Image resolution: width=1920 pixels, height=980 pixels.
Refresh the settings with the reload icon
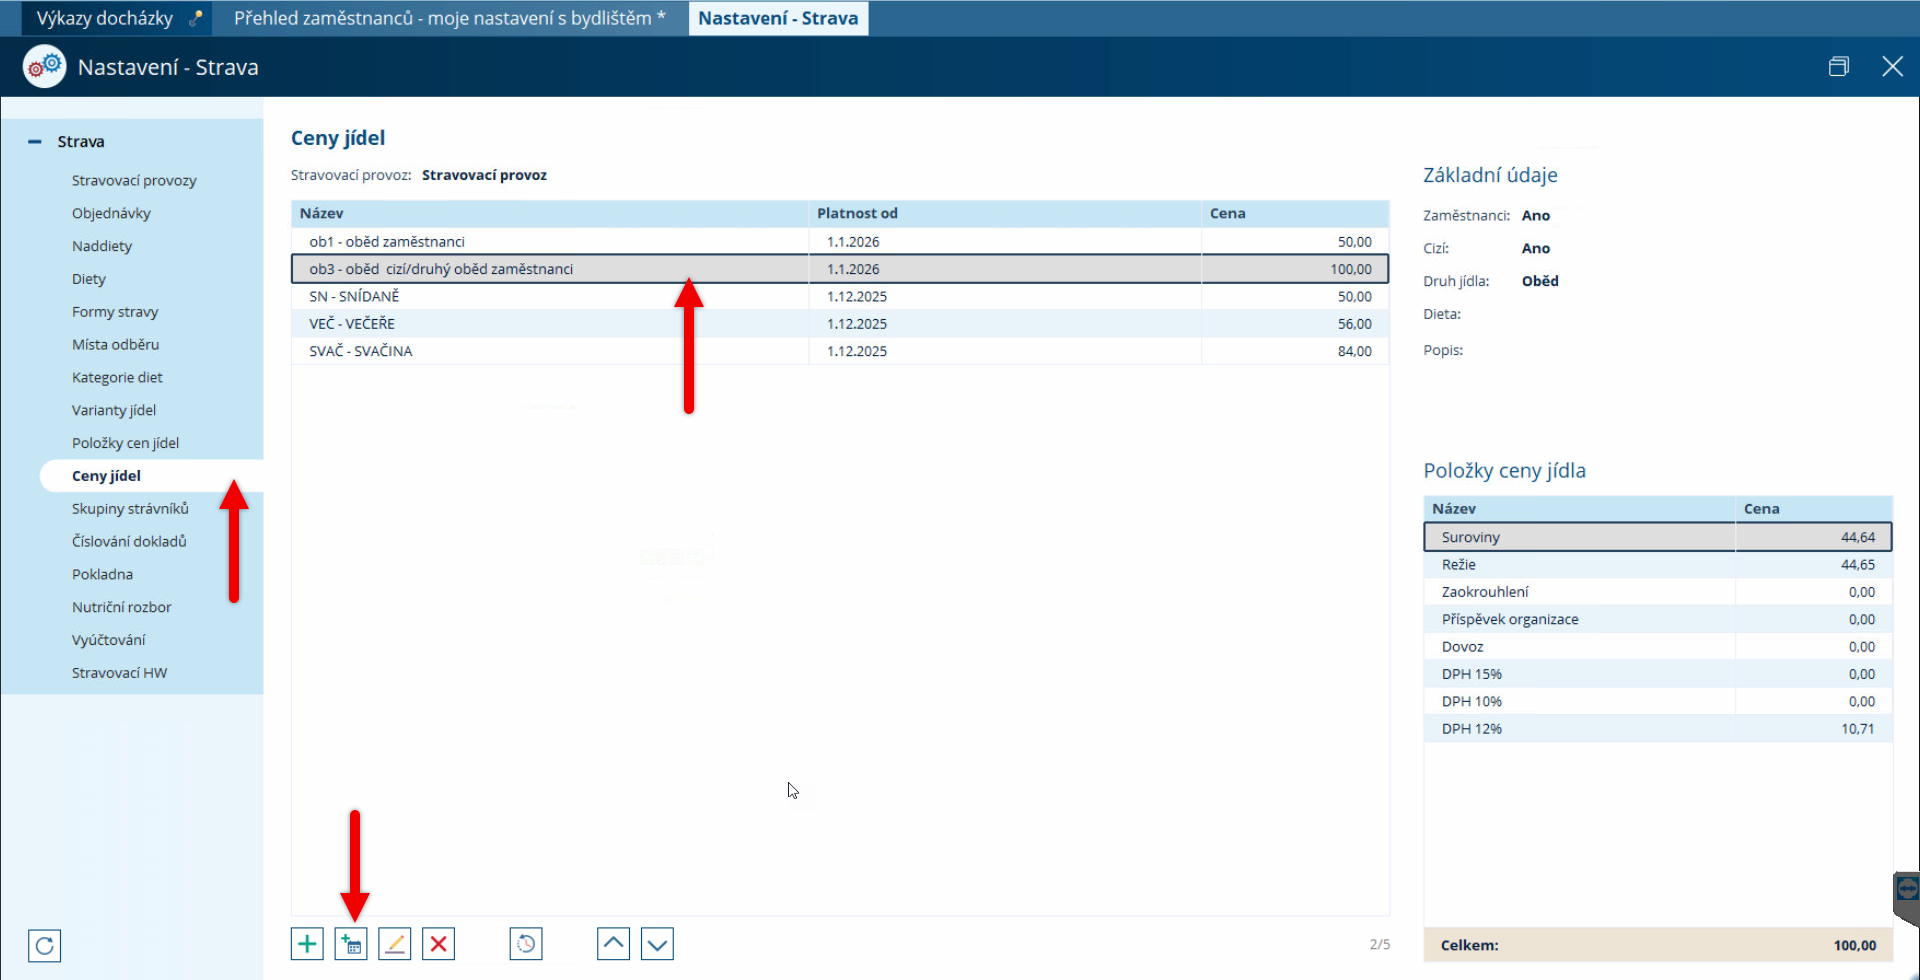[x=44, y=945]
